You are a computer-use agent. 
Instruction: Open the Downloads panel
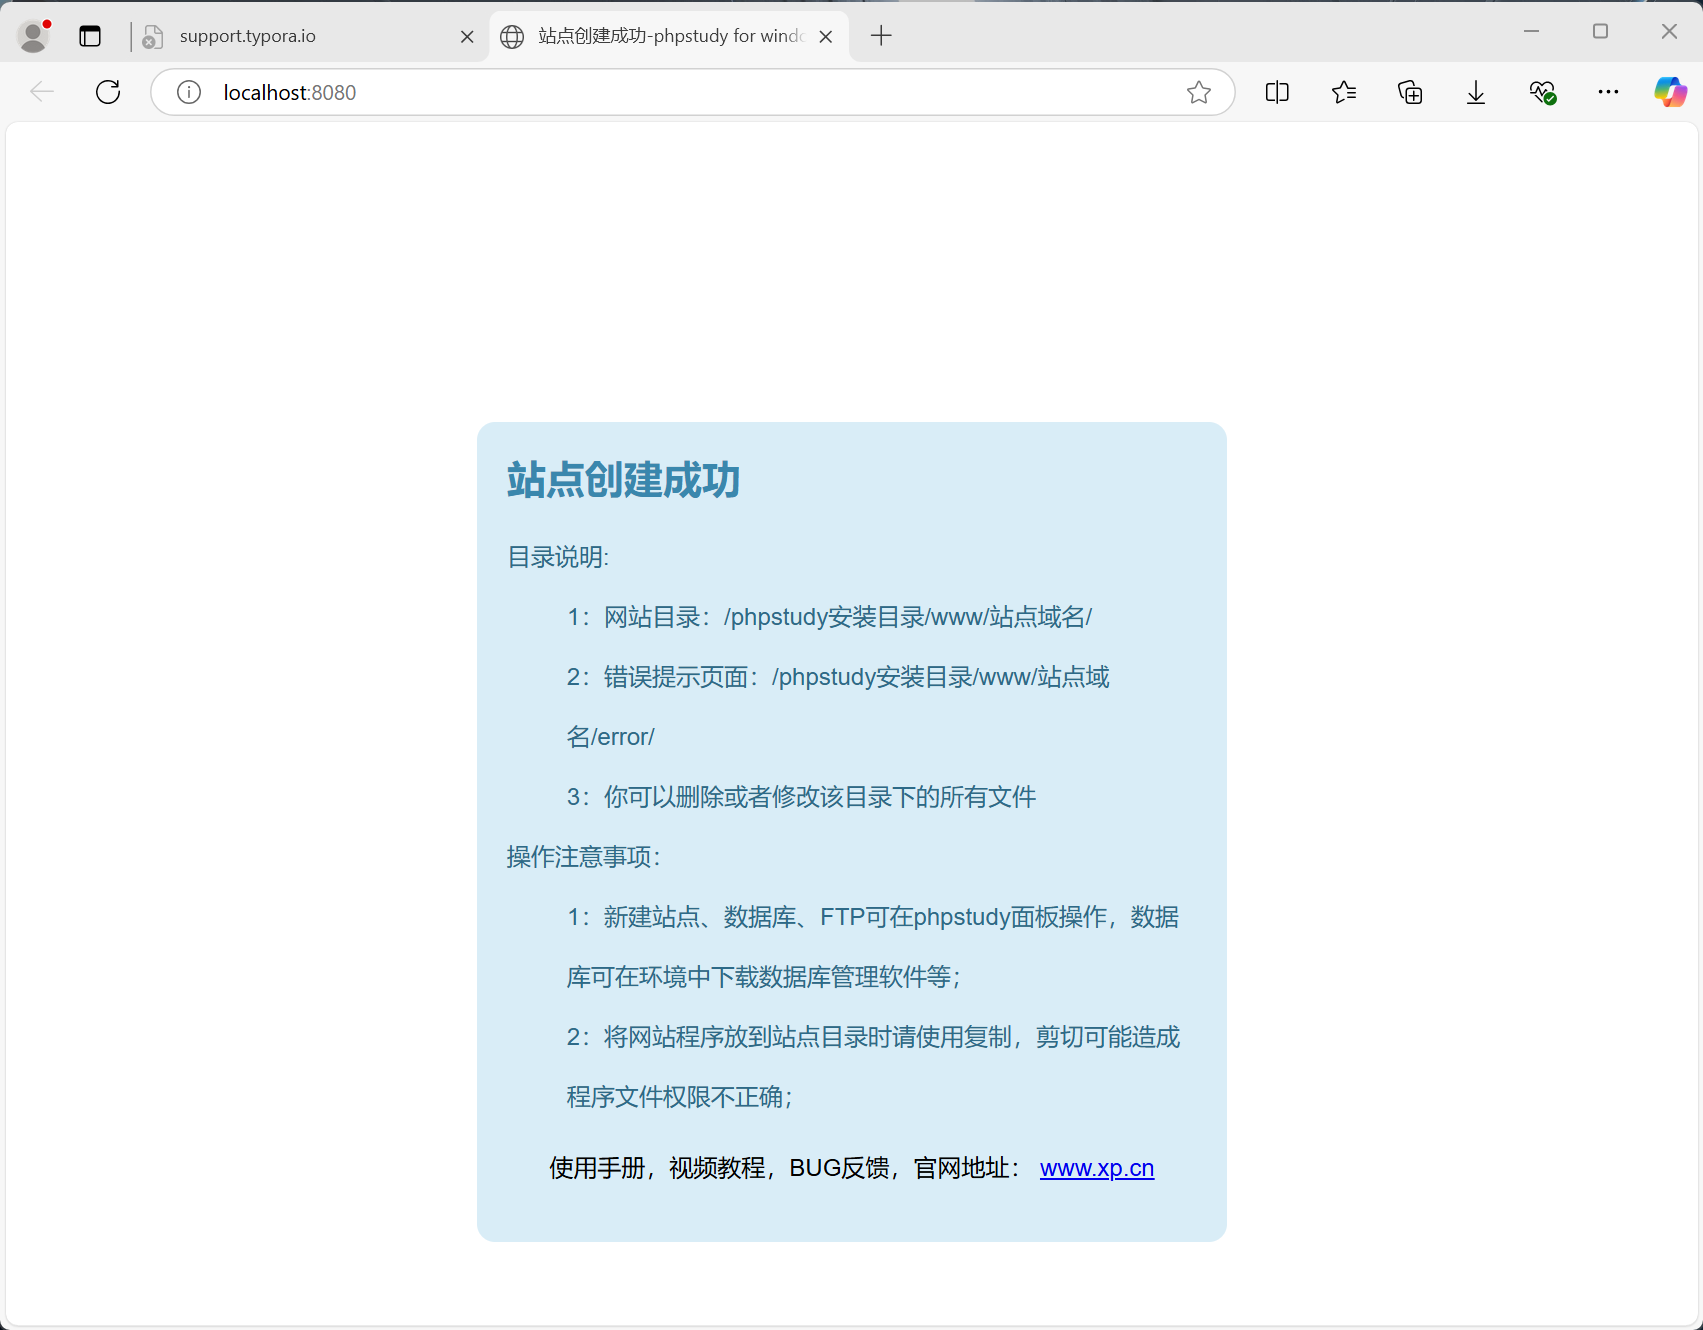pos(1475,92)
